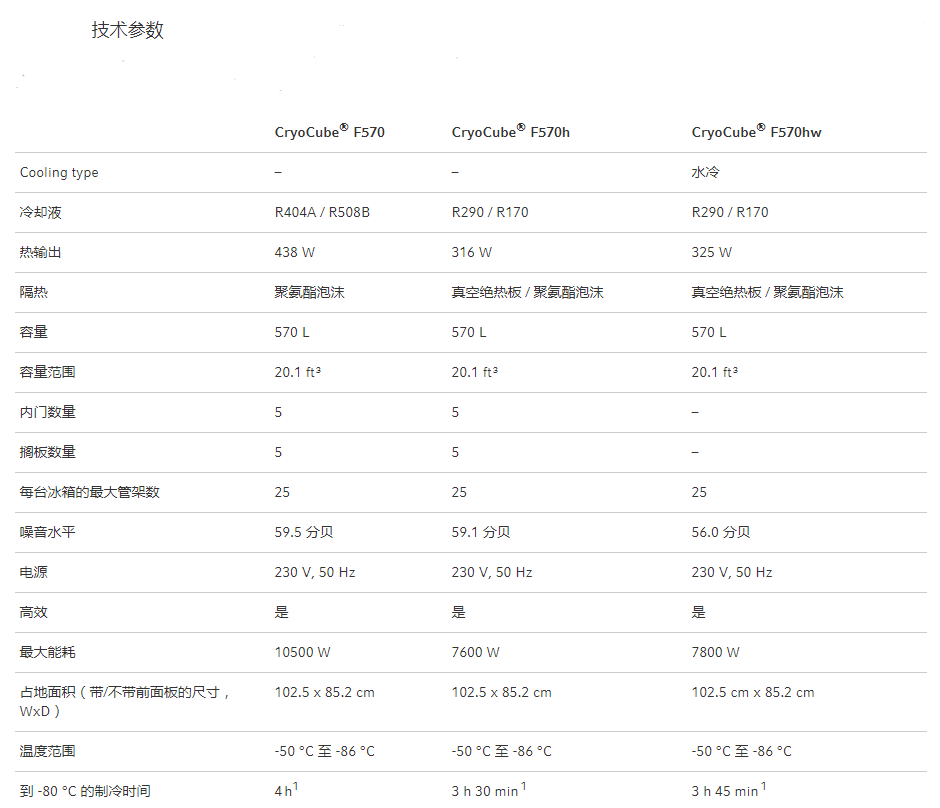Select the CryoCube F570 column header

click(x=329, y=131)
